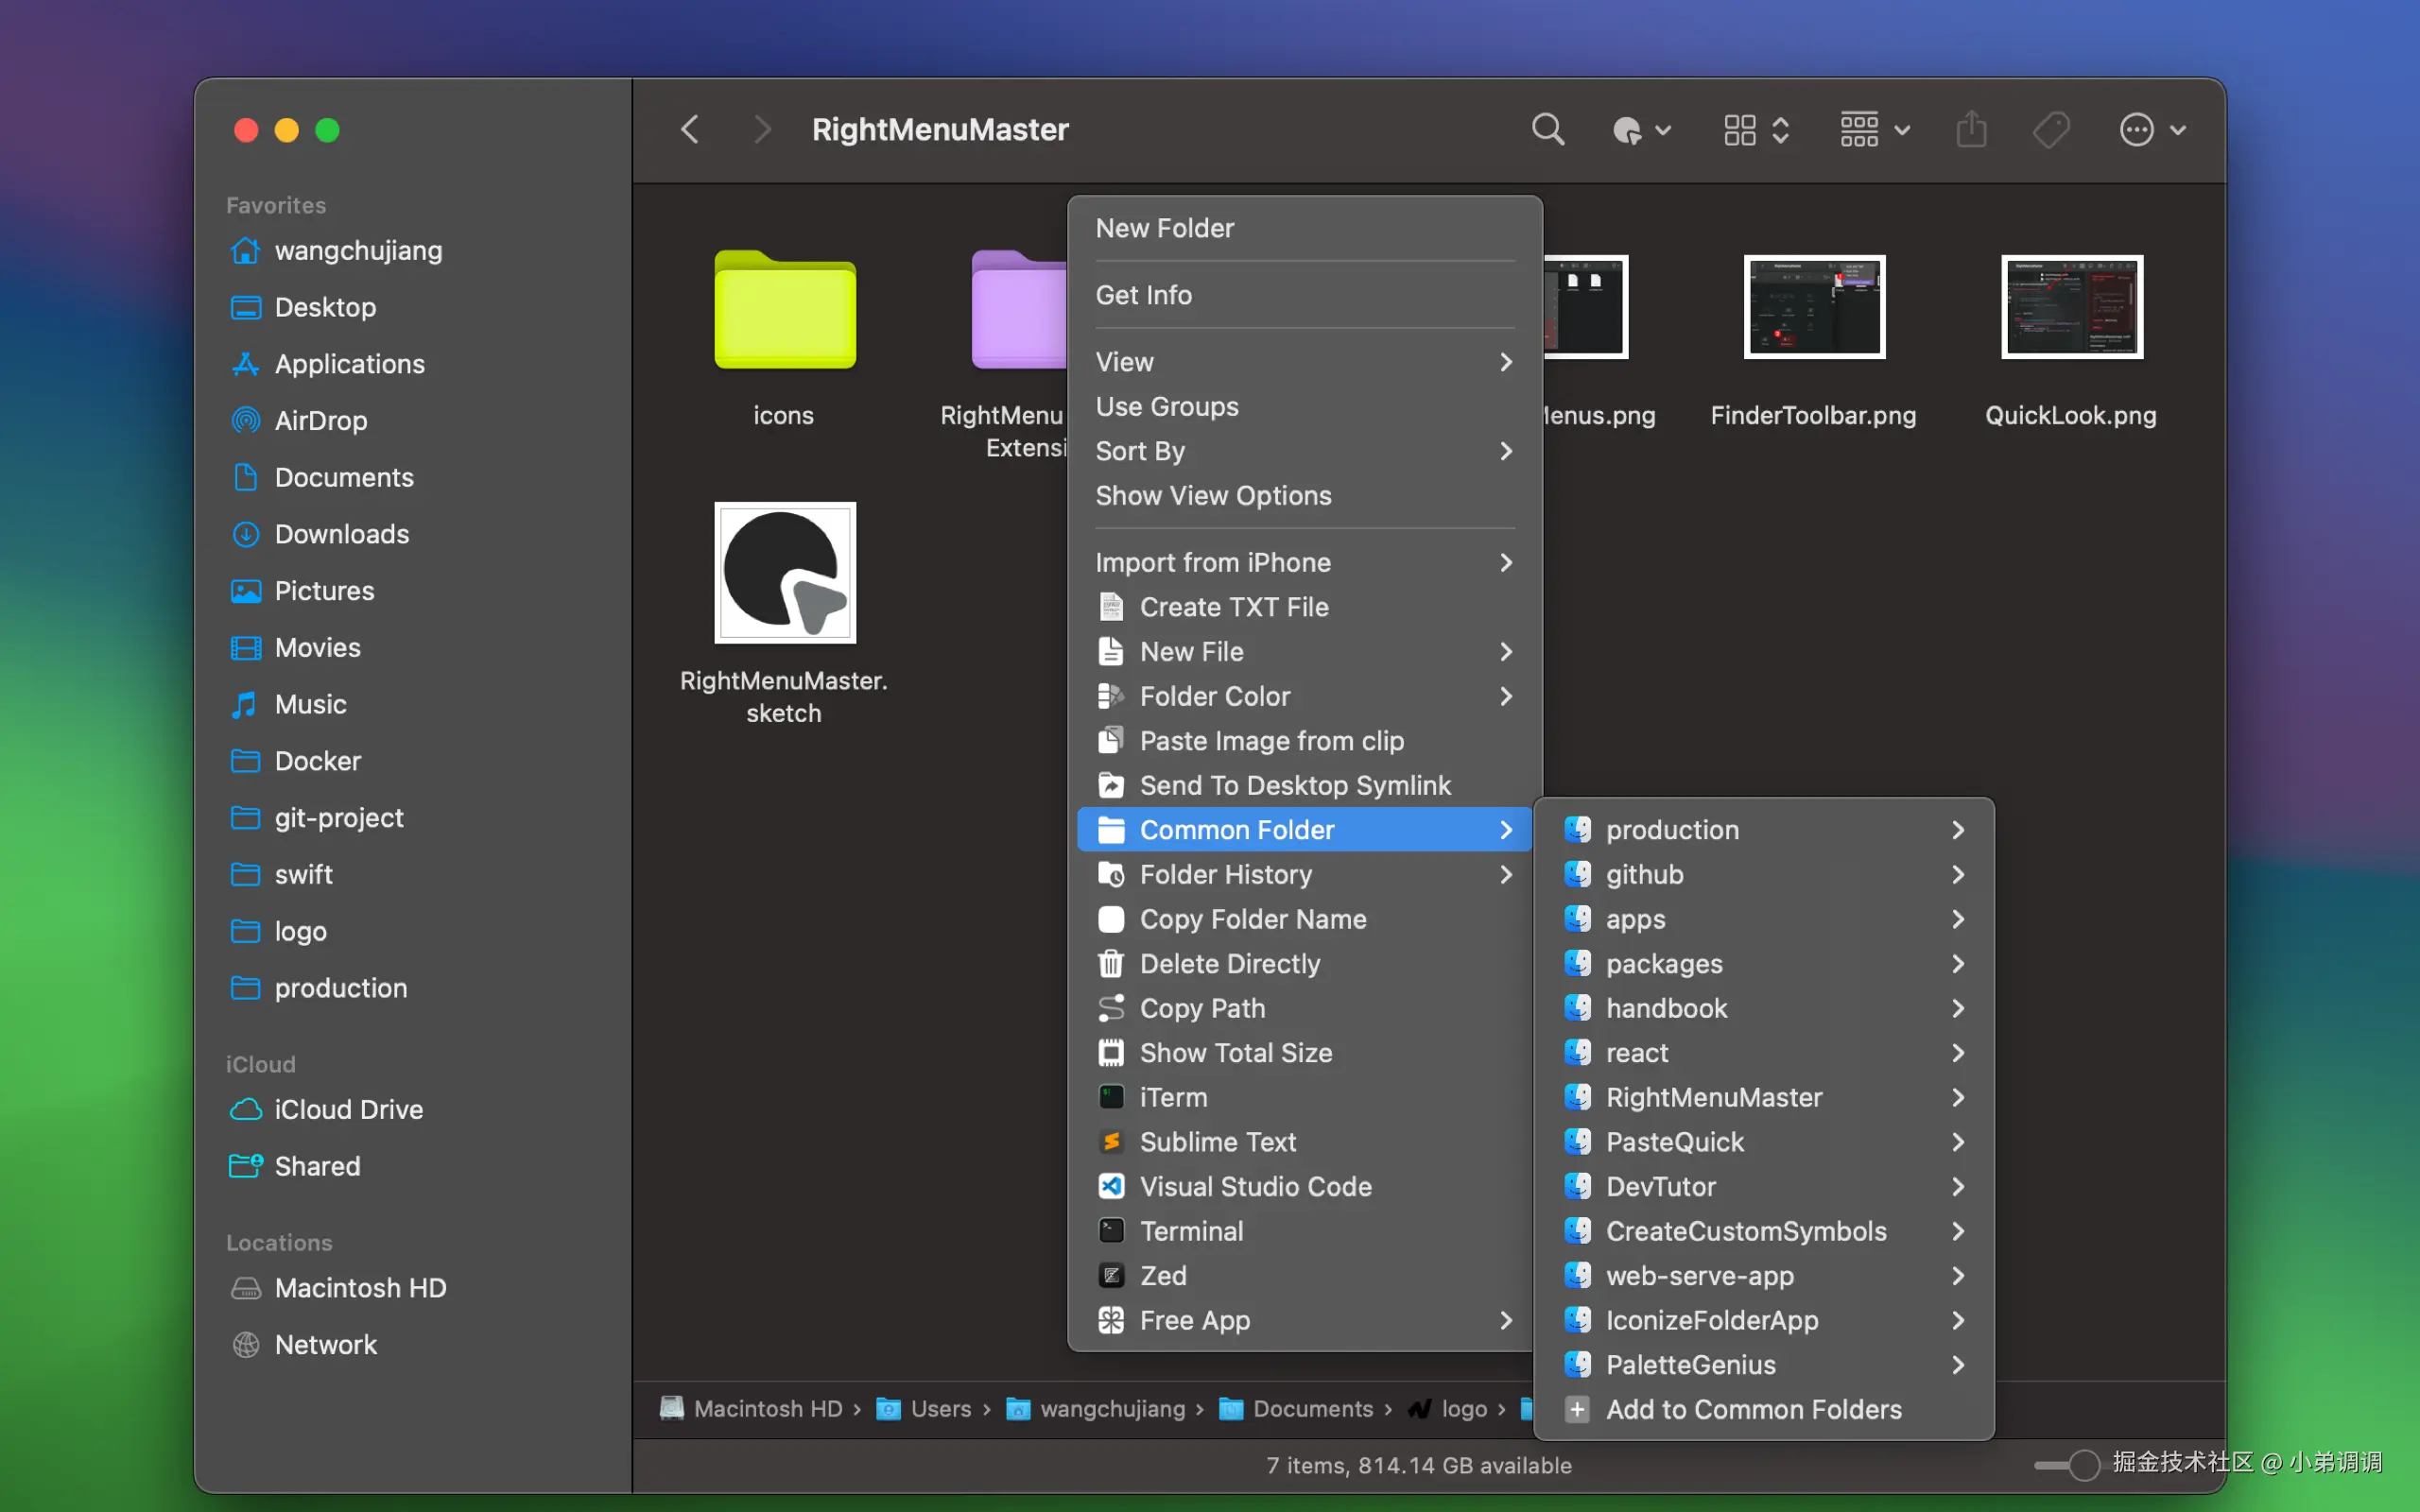The width and height of the screenshot is (2420, 1512).
Task: Select iTerm in the context menu
Action: (1173, 1097)
